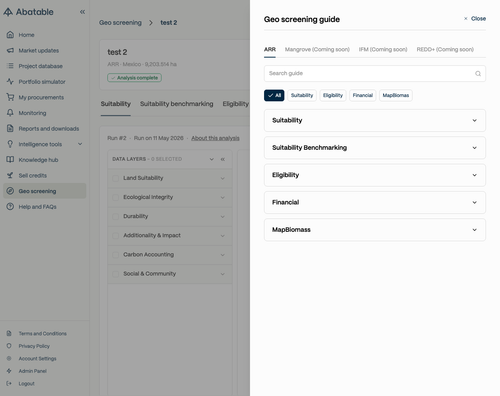The height and width of the screenshot is (396, 500).
Task: Open the Suitability tab on test 2
Action: coord(116,104)
